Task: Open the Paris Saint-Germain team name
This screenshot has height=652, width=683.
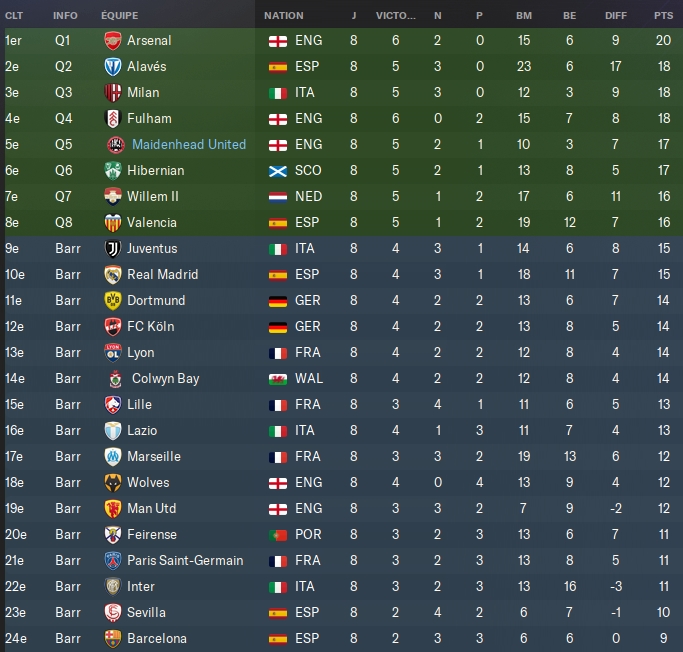Action: pos(185,561)
